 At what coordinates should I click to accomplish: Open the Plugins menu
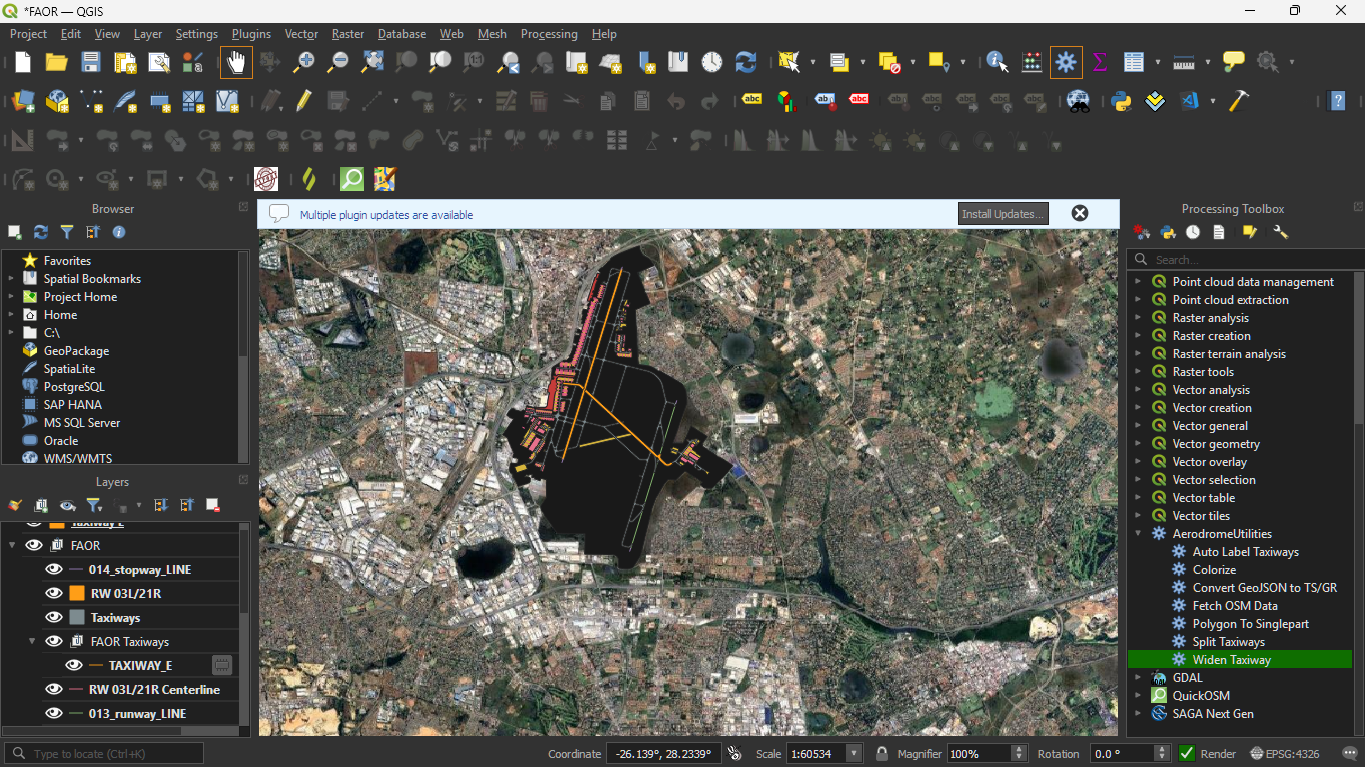tap(251, 34)
